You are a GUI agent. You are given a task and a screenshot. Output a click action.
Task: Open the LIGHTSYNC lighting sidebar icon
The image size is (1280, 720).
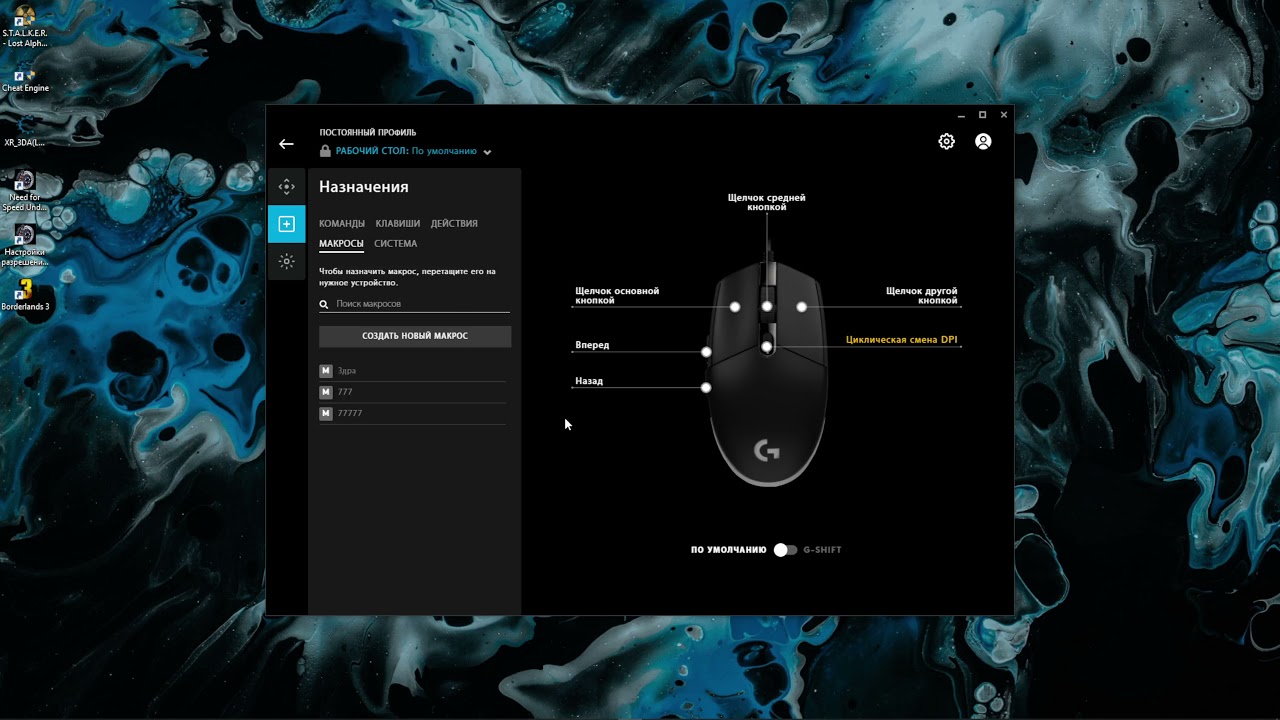click(x=287, y=261)
